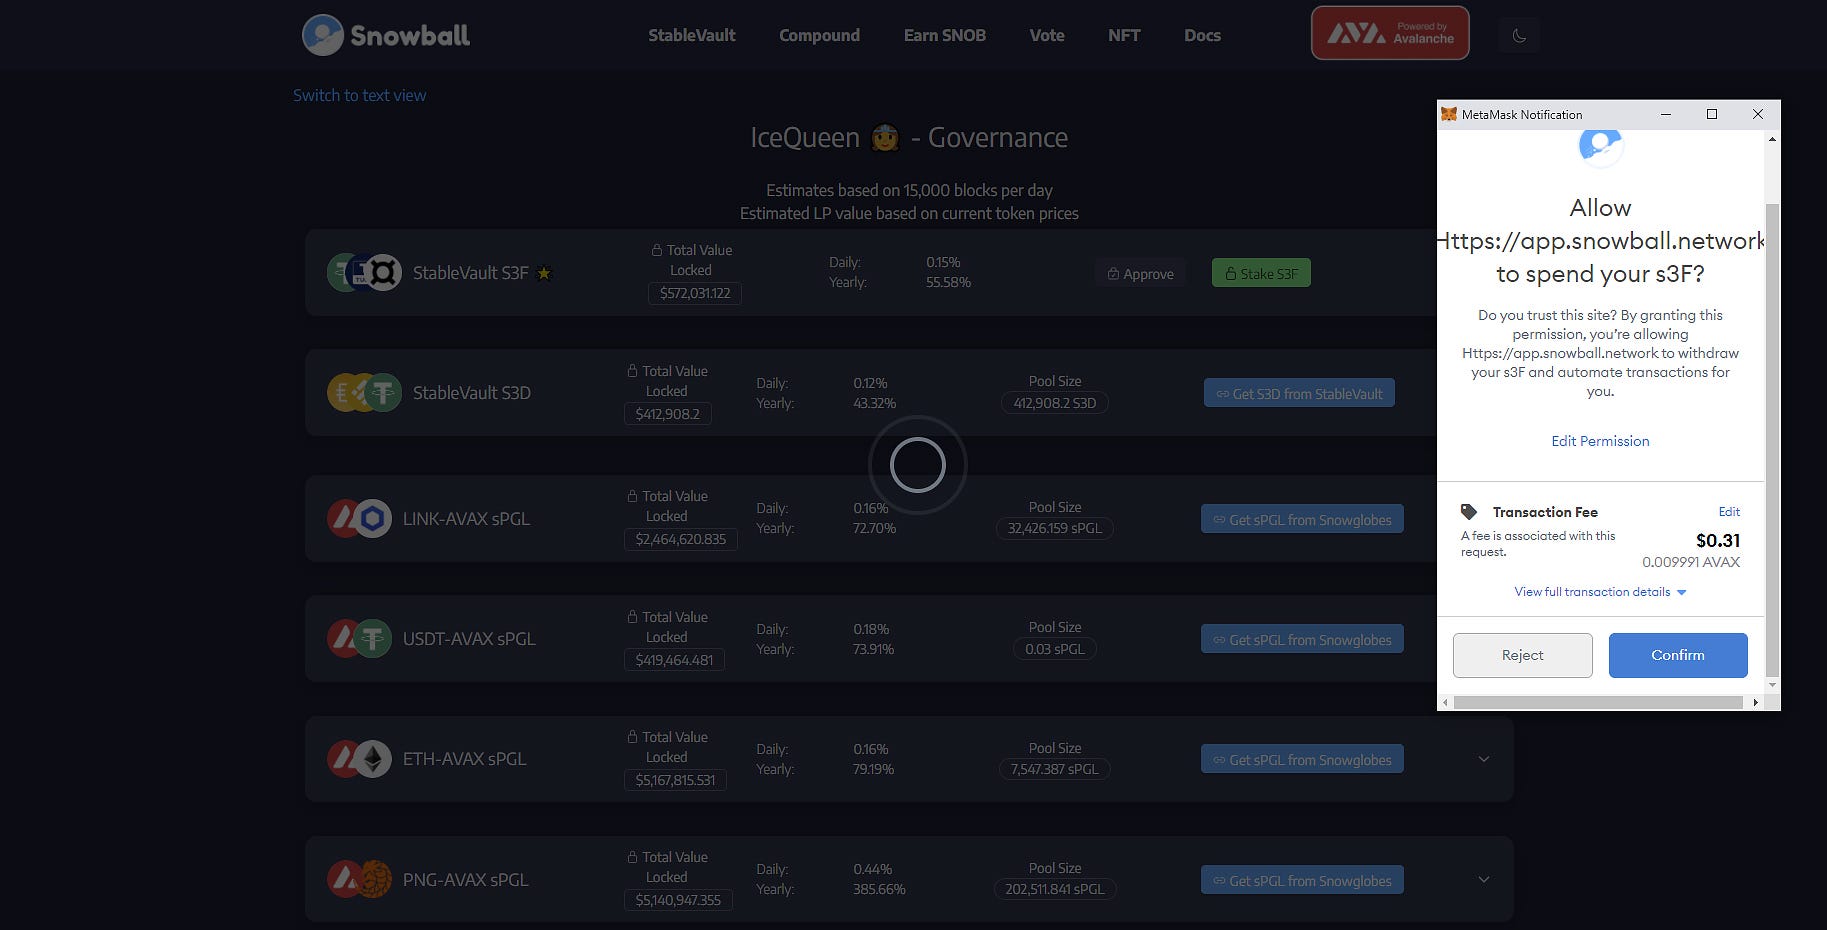
Task: Click Edit Permission link in MetaMask
Action: tap(1600, 441)
